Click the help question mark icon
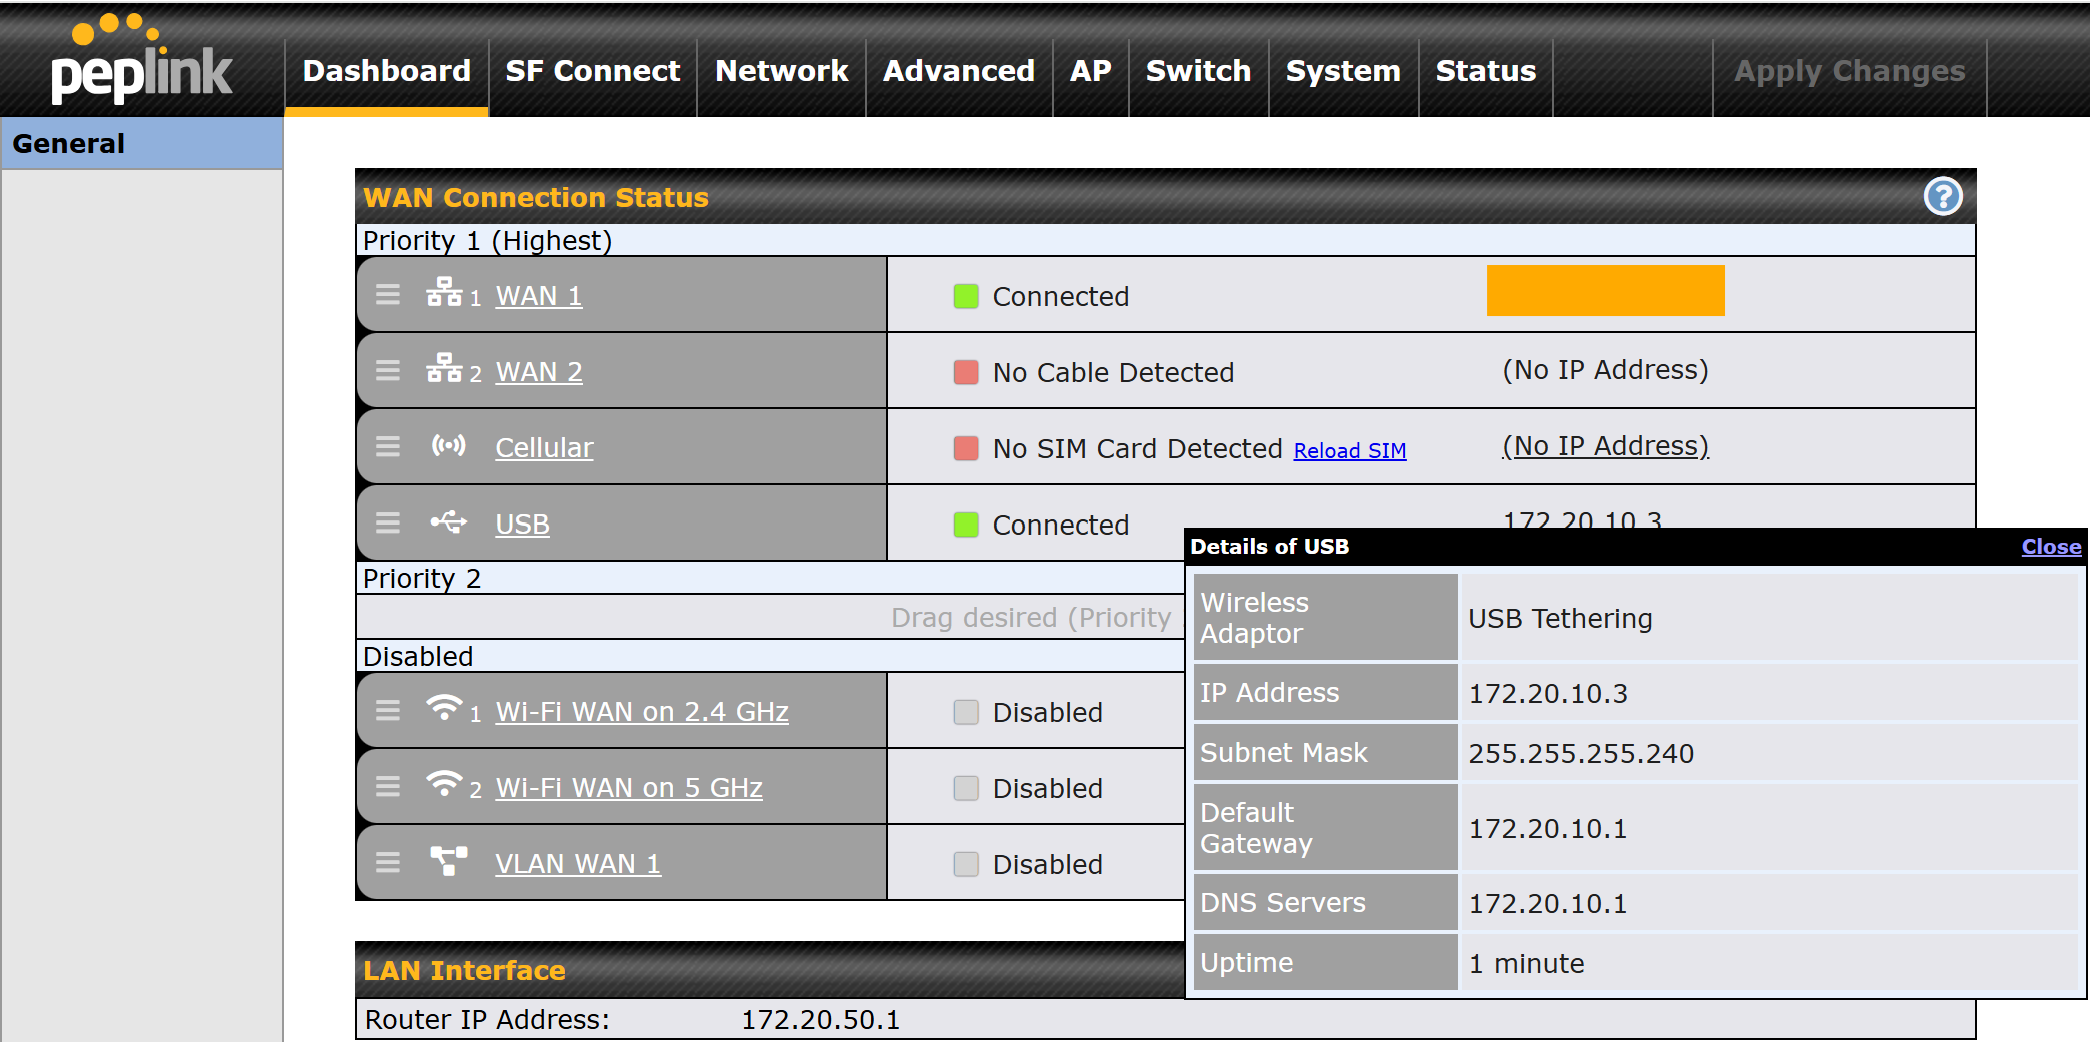Screen dimensions: 2090x1042 click(x=1942, y=197)
